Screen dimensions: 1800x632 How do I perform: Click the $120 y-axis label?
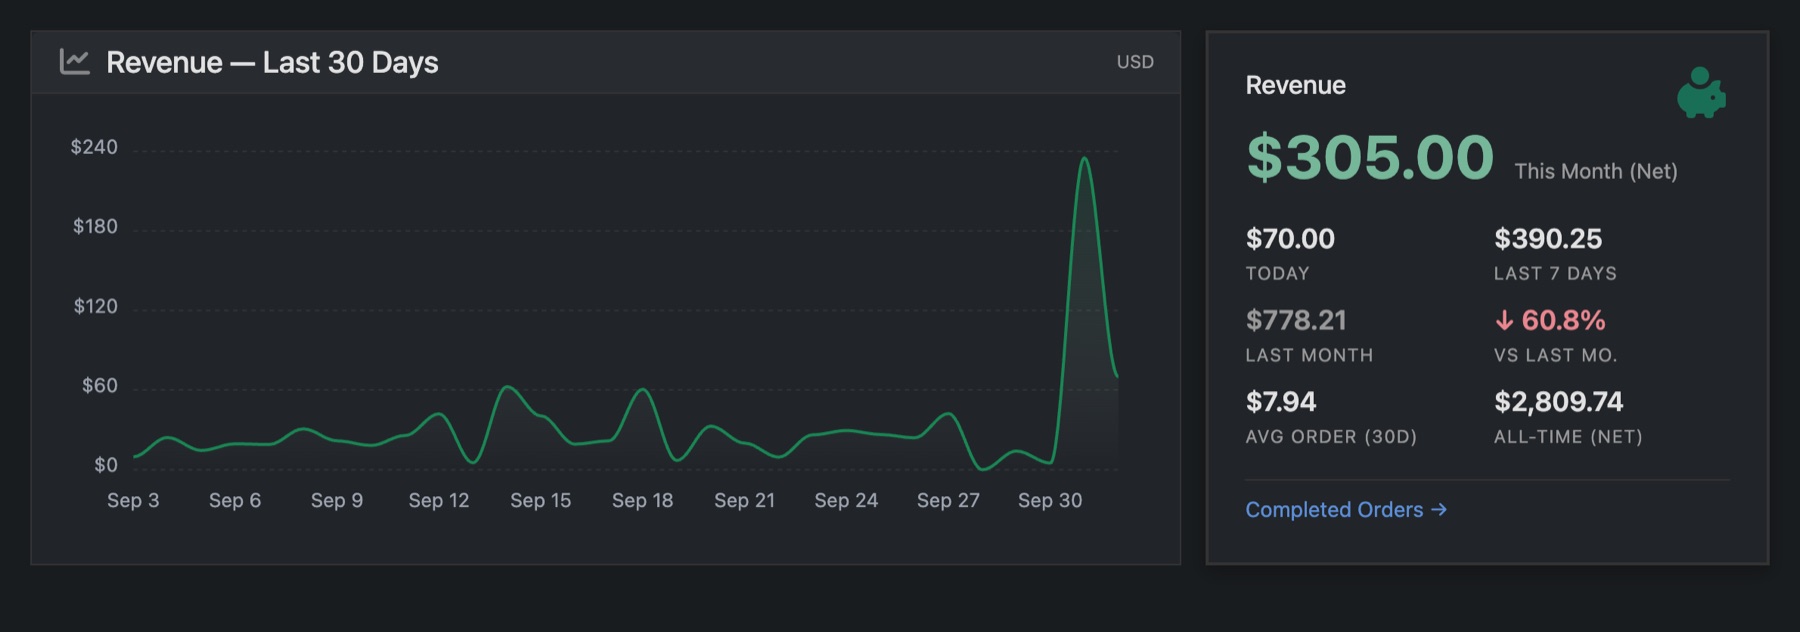tap(96, 307)
